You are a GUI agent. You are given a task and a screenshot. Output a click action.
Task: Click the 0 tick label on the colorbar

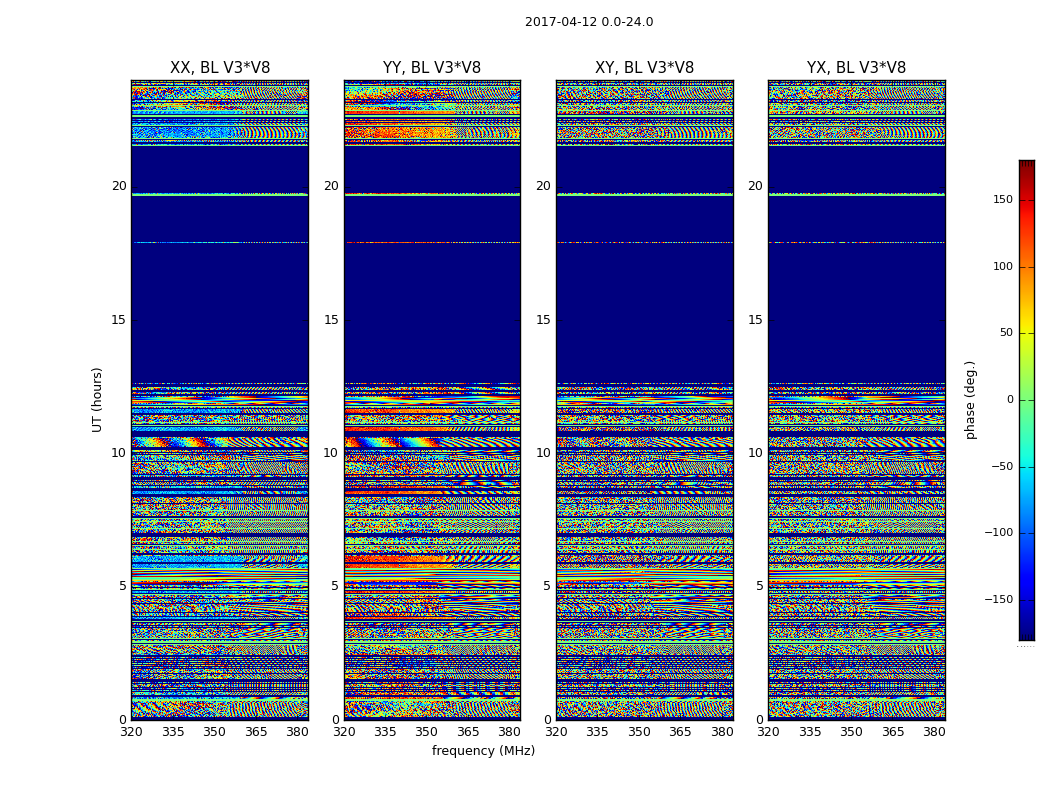1010,400
